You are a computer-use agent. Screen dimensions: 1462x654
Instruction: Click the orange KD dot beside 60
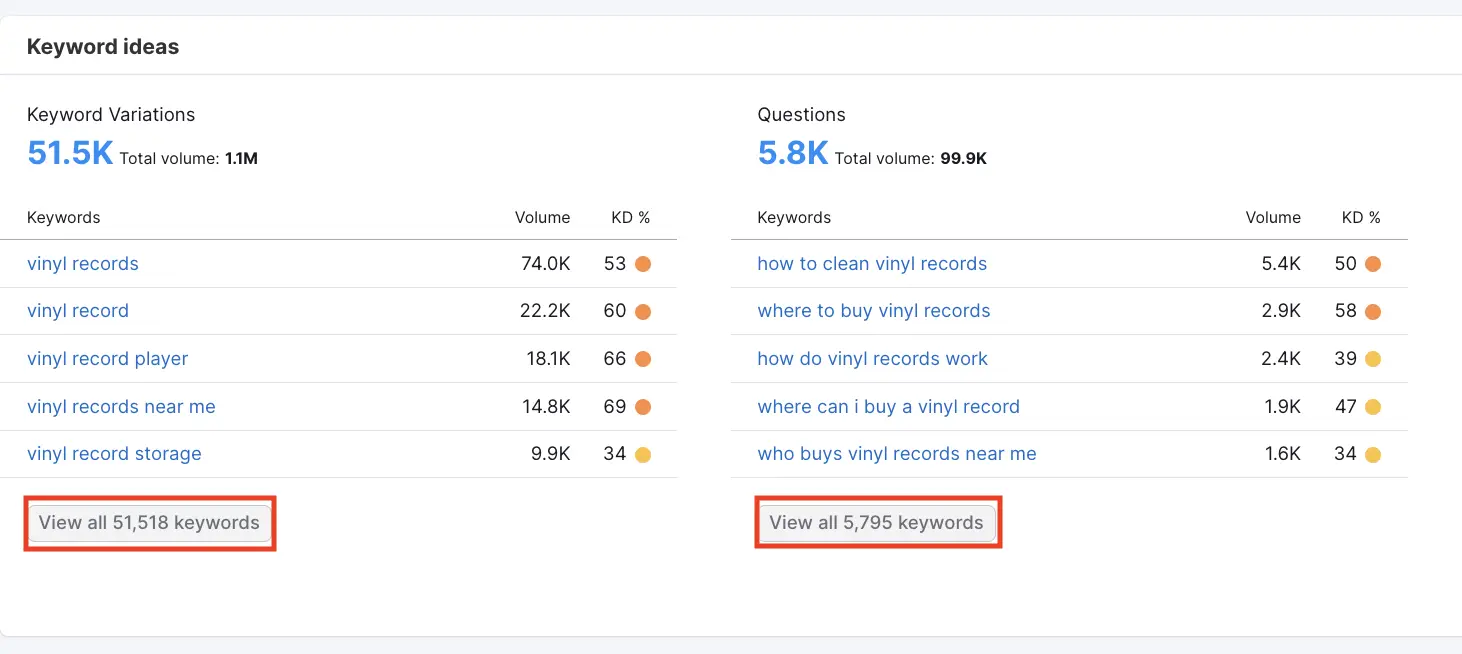click(x=643, y=311)
